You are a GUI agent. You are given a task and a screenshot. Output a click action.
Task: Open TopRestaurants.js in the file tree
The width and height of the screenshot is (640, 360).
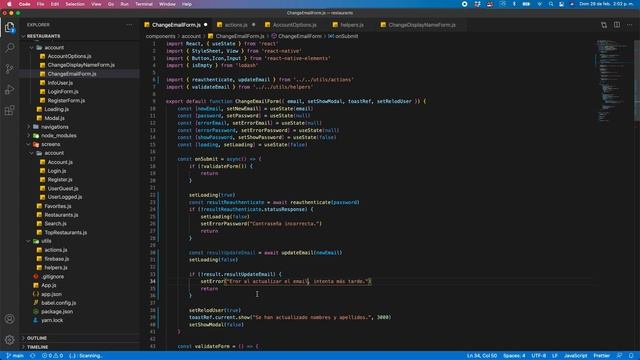point(66,233)
